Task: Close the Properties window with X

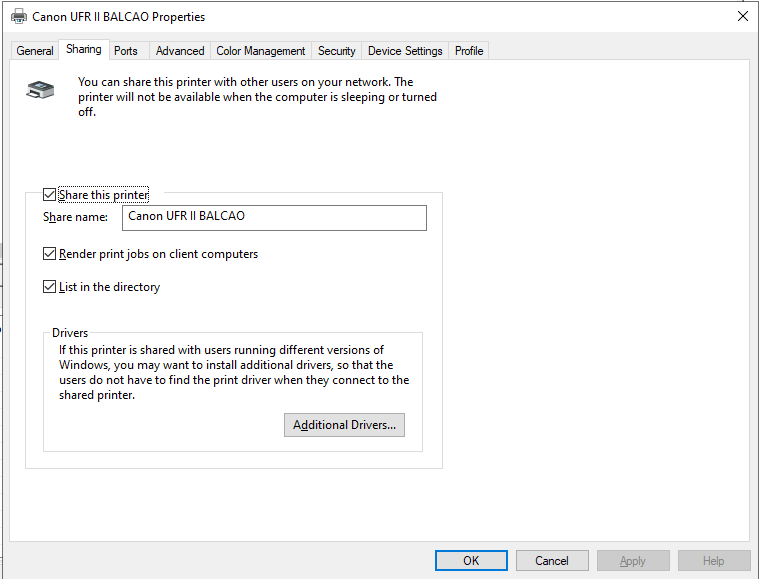Action: click(743, 16)
